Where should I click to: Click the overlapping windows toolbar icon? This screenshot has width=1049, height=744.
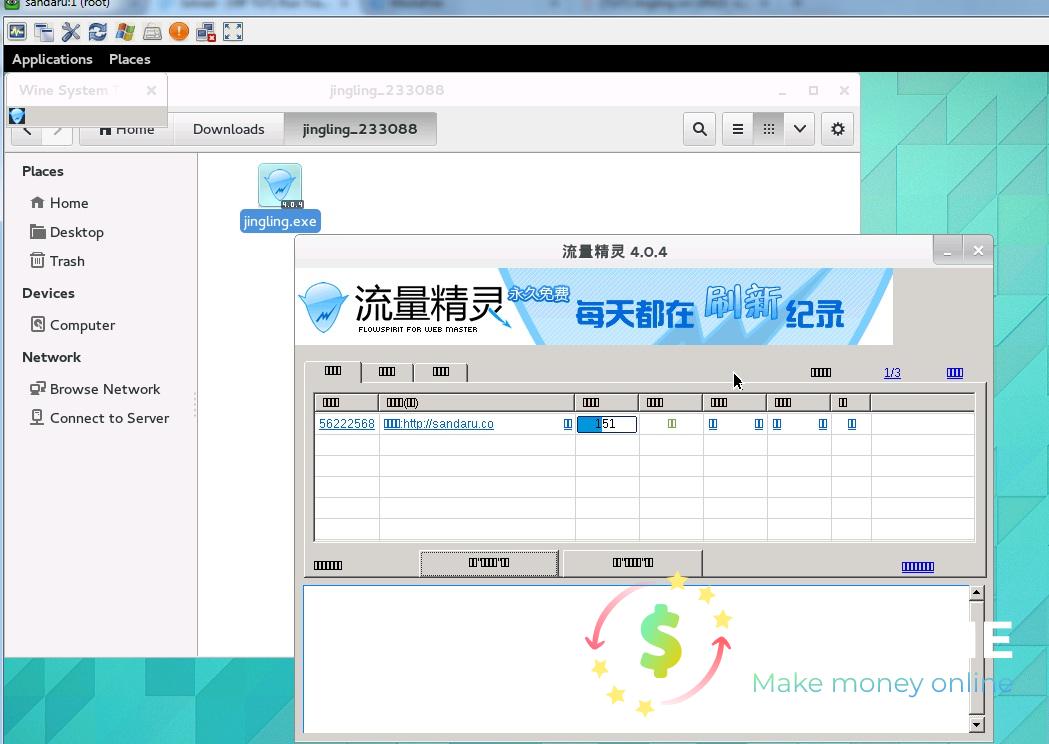[44, 31]
